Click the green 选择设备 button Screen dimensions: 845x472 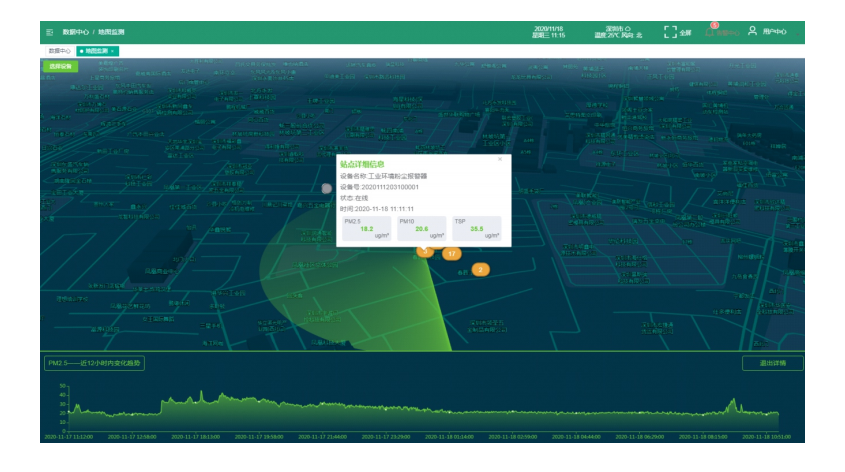click(x=60, y=66)
